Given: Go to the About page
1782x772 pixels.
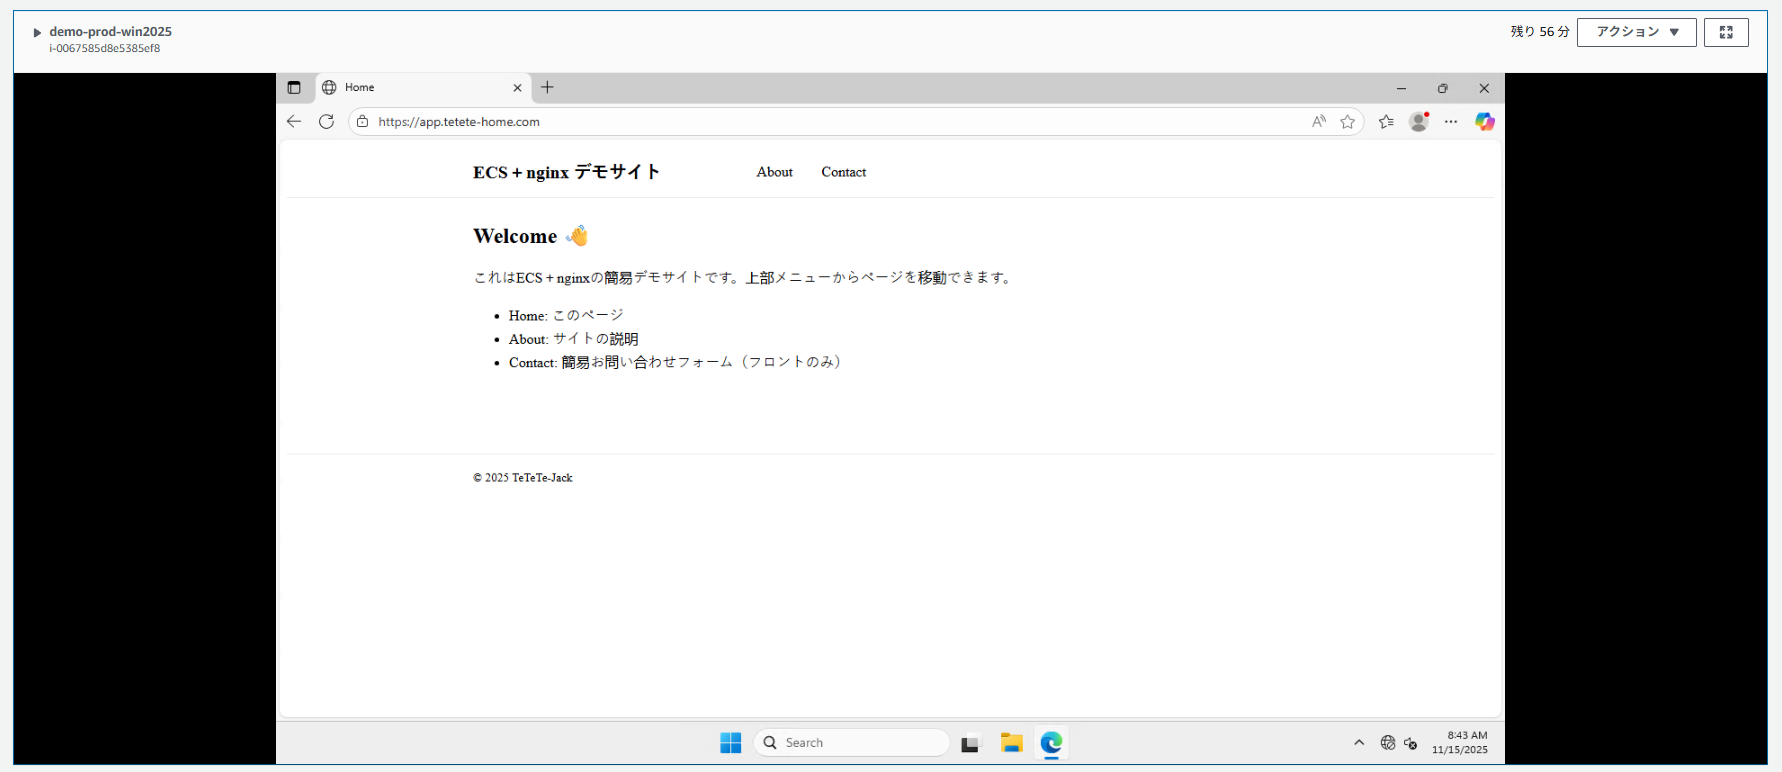Looking at the screenshot, I should (x=774, y=172).
